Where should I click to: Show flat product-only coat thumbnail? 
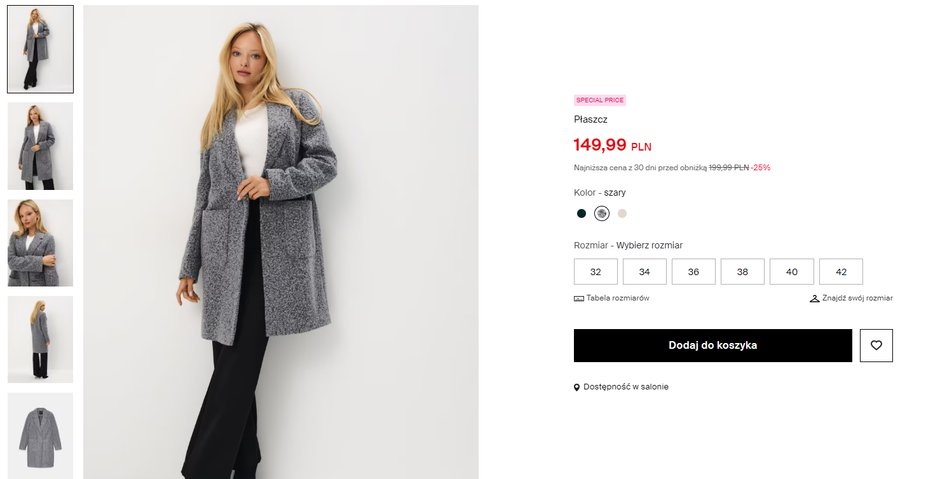pos(40,435)
